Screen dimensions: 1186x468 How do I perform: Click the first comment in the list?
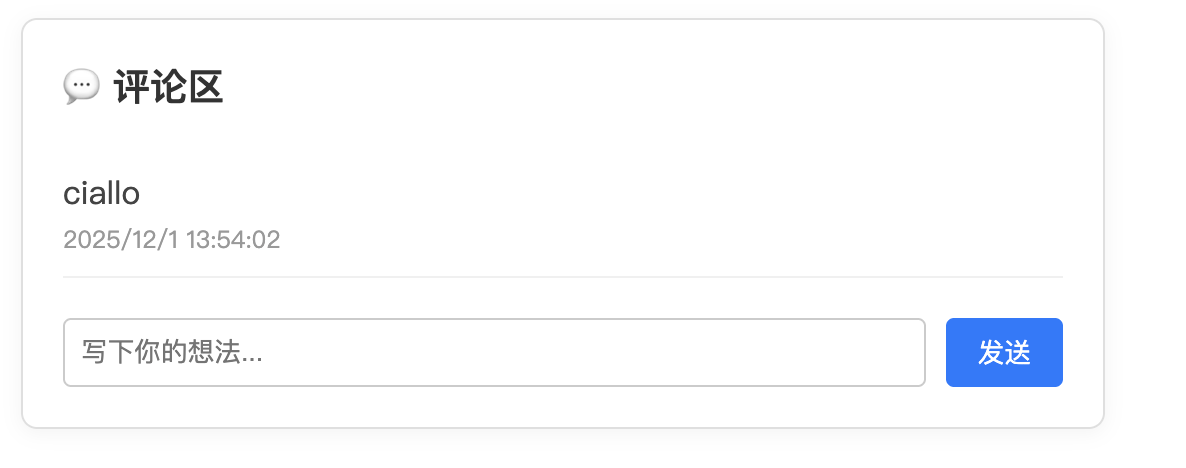point(101,194)
